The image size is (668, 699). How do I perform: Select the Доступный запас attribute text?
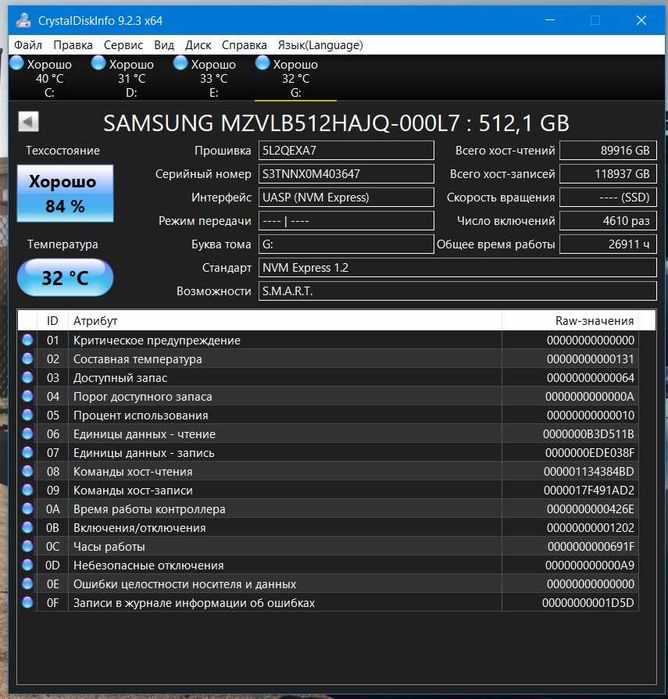(120, 378)
